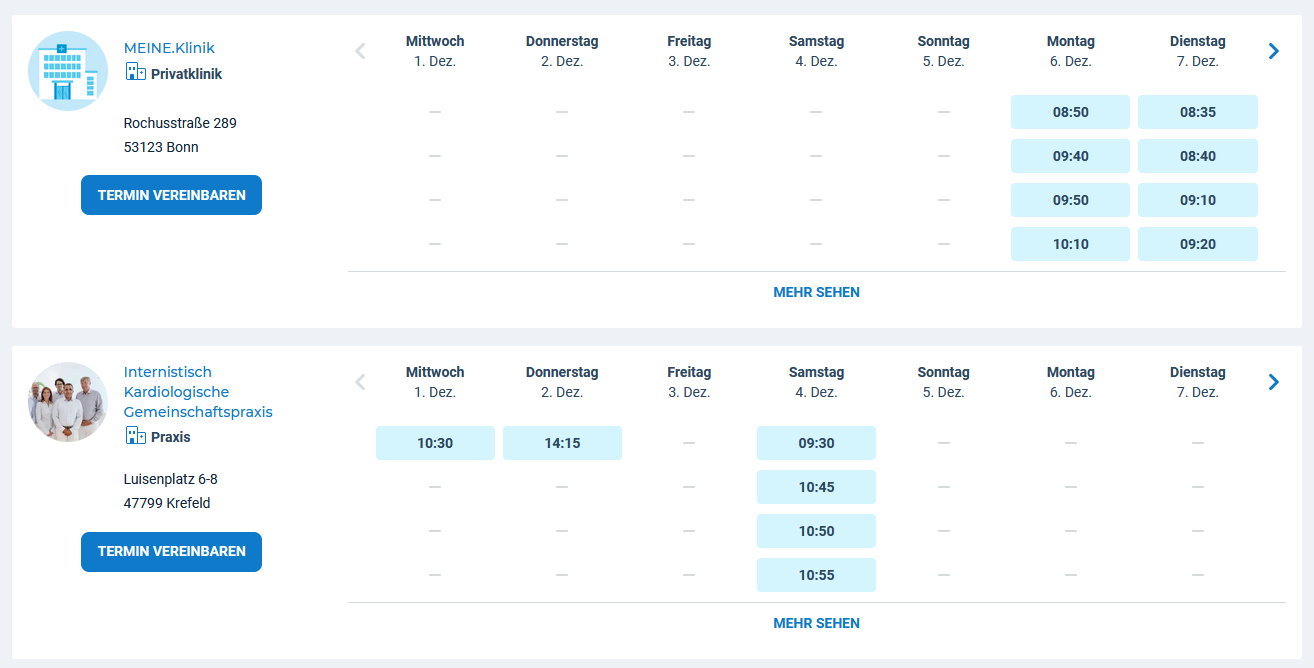The width and height of the screenshot is (1314, 668).
Task: Choose the Tuesday 09:20 time slot
Action: tap(1197, 244)
